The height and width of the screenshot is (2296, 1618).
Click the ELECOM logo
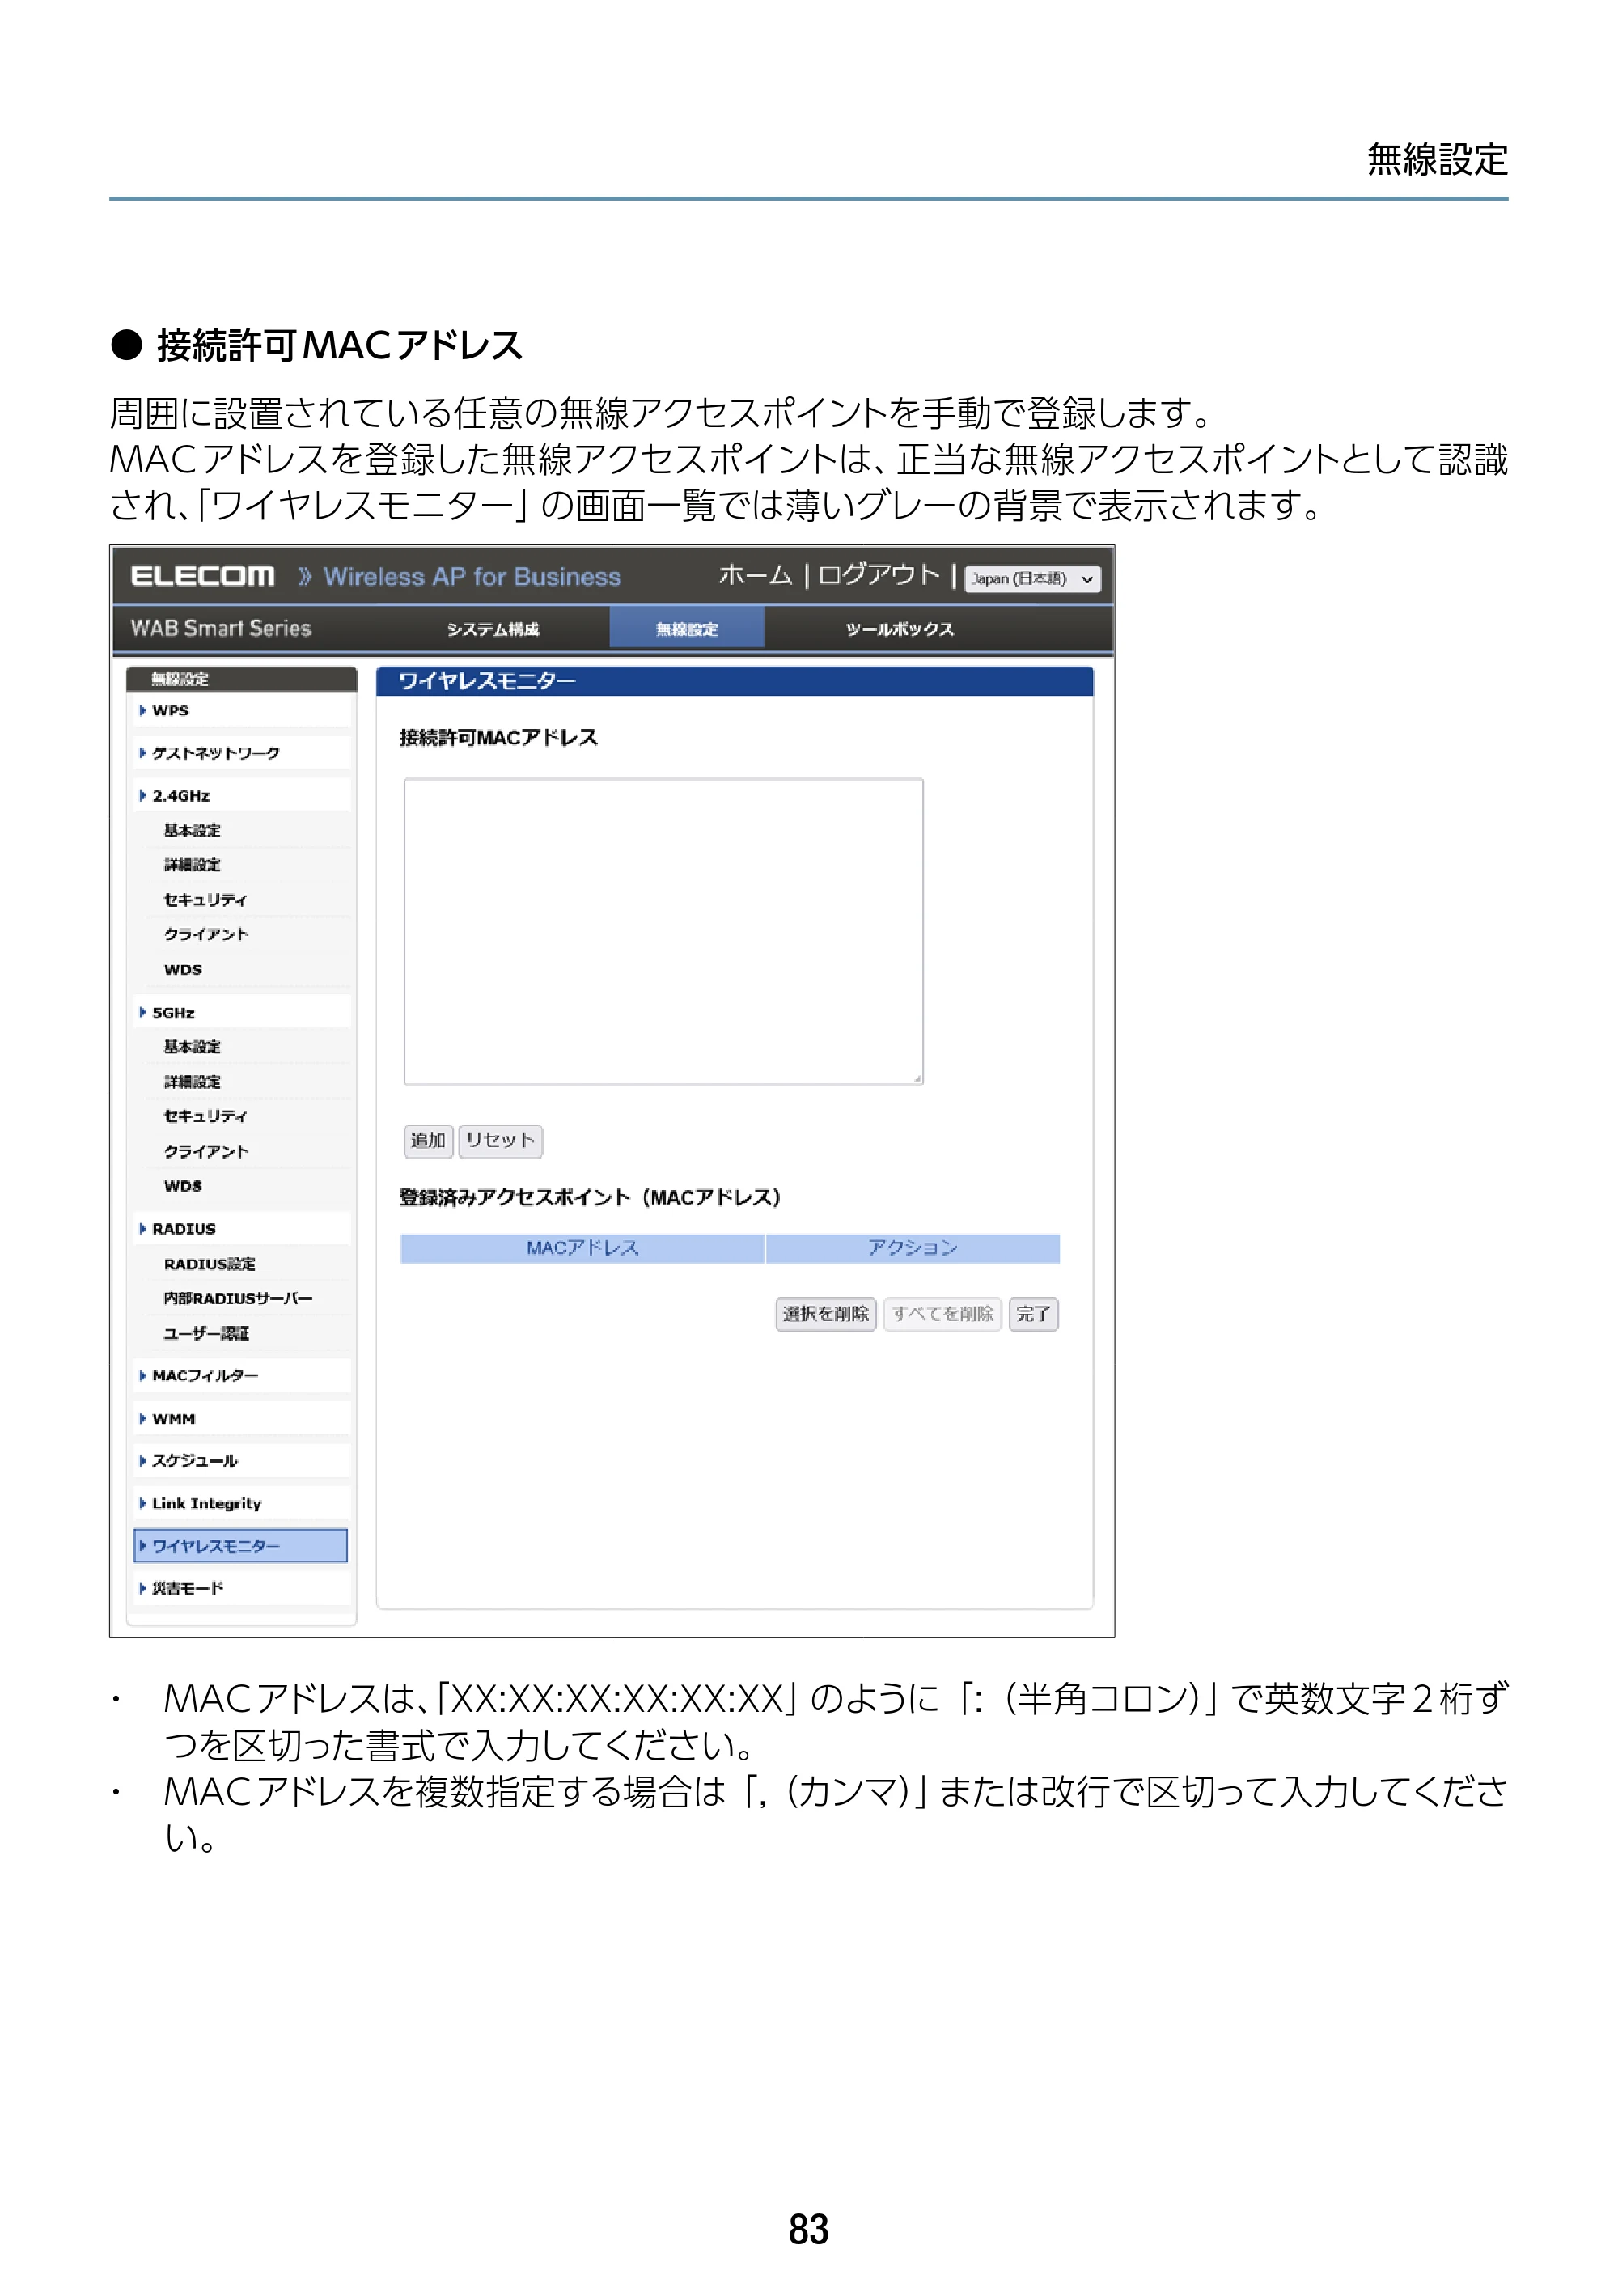pos(202,576)
